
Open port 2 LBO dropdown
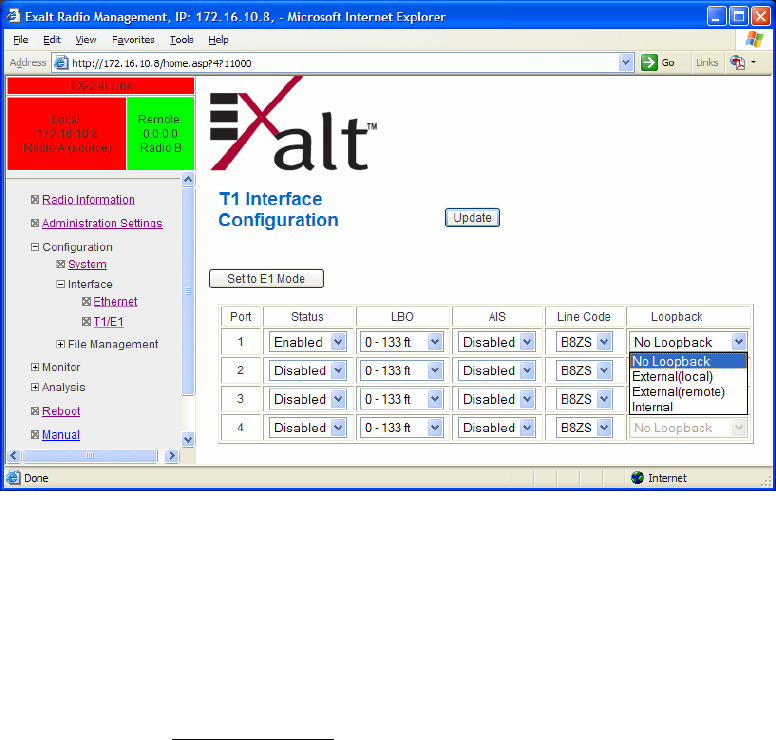(x=435, y=370)
